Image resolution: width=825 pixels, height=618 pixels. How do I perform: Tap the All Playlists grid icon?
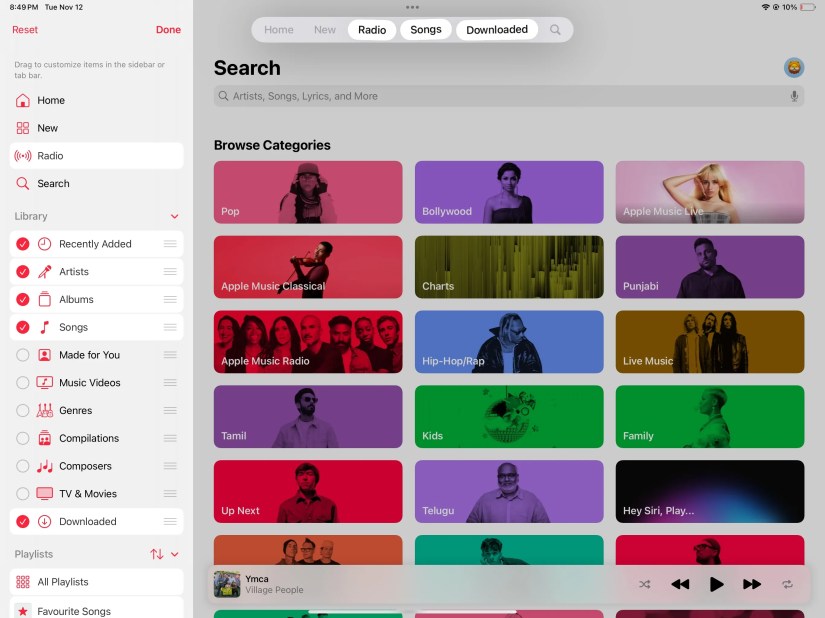23,582
